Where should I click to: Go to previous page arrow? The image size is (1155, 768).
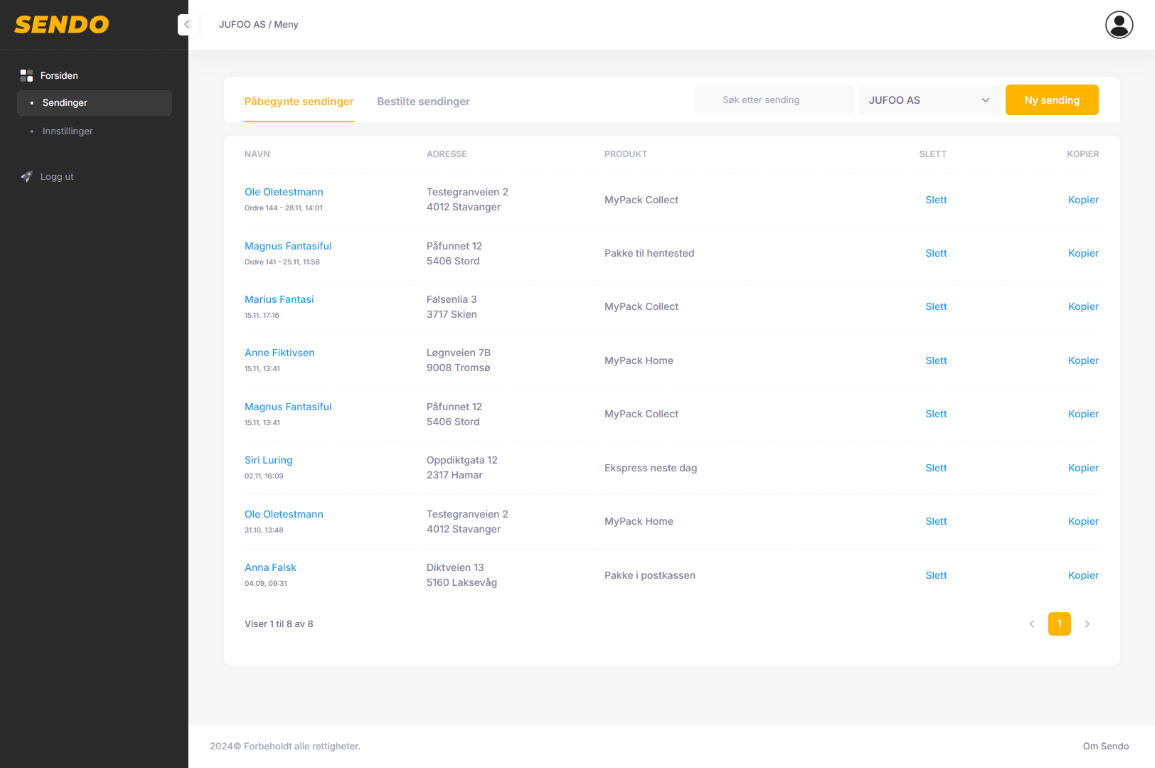click(x=1031, y=624)
